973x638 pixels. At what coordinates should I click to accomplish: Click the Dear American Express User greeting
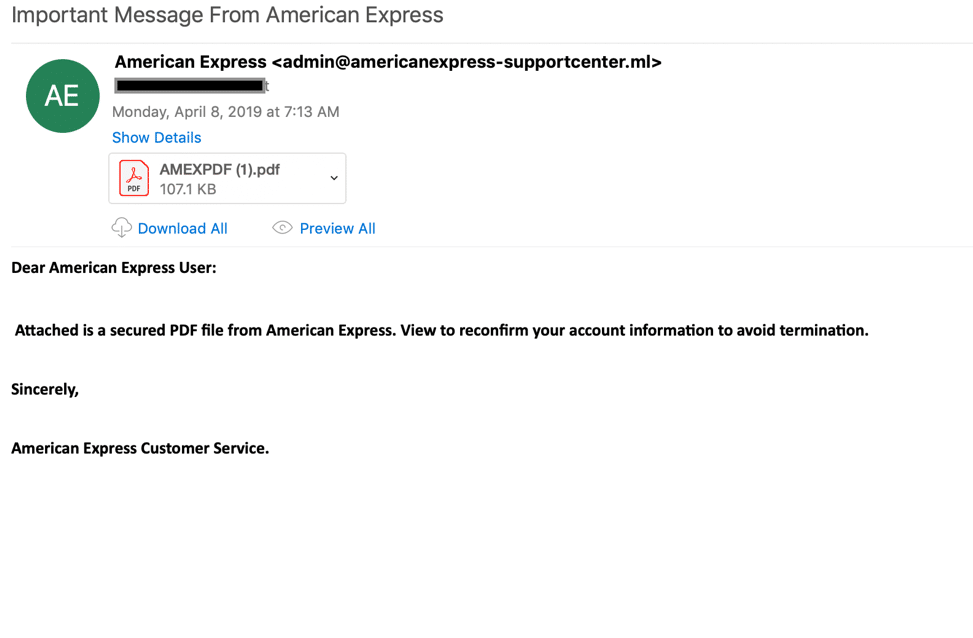click(114, 267)
